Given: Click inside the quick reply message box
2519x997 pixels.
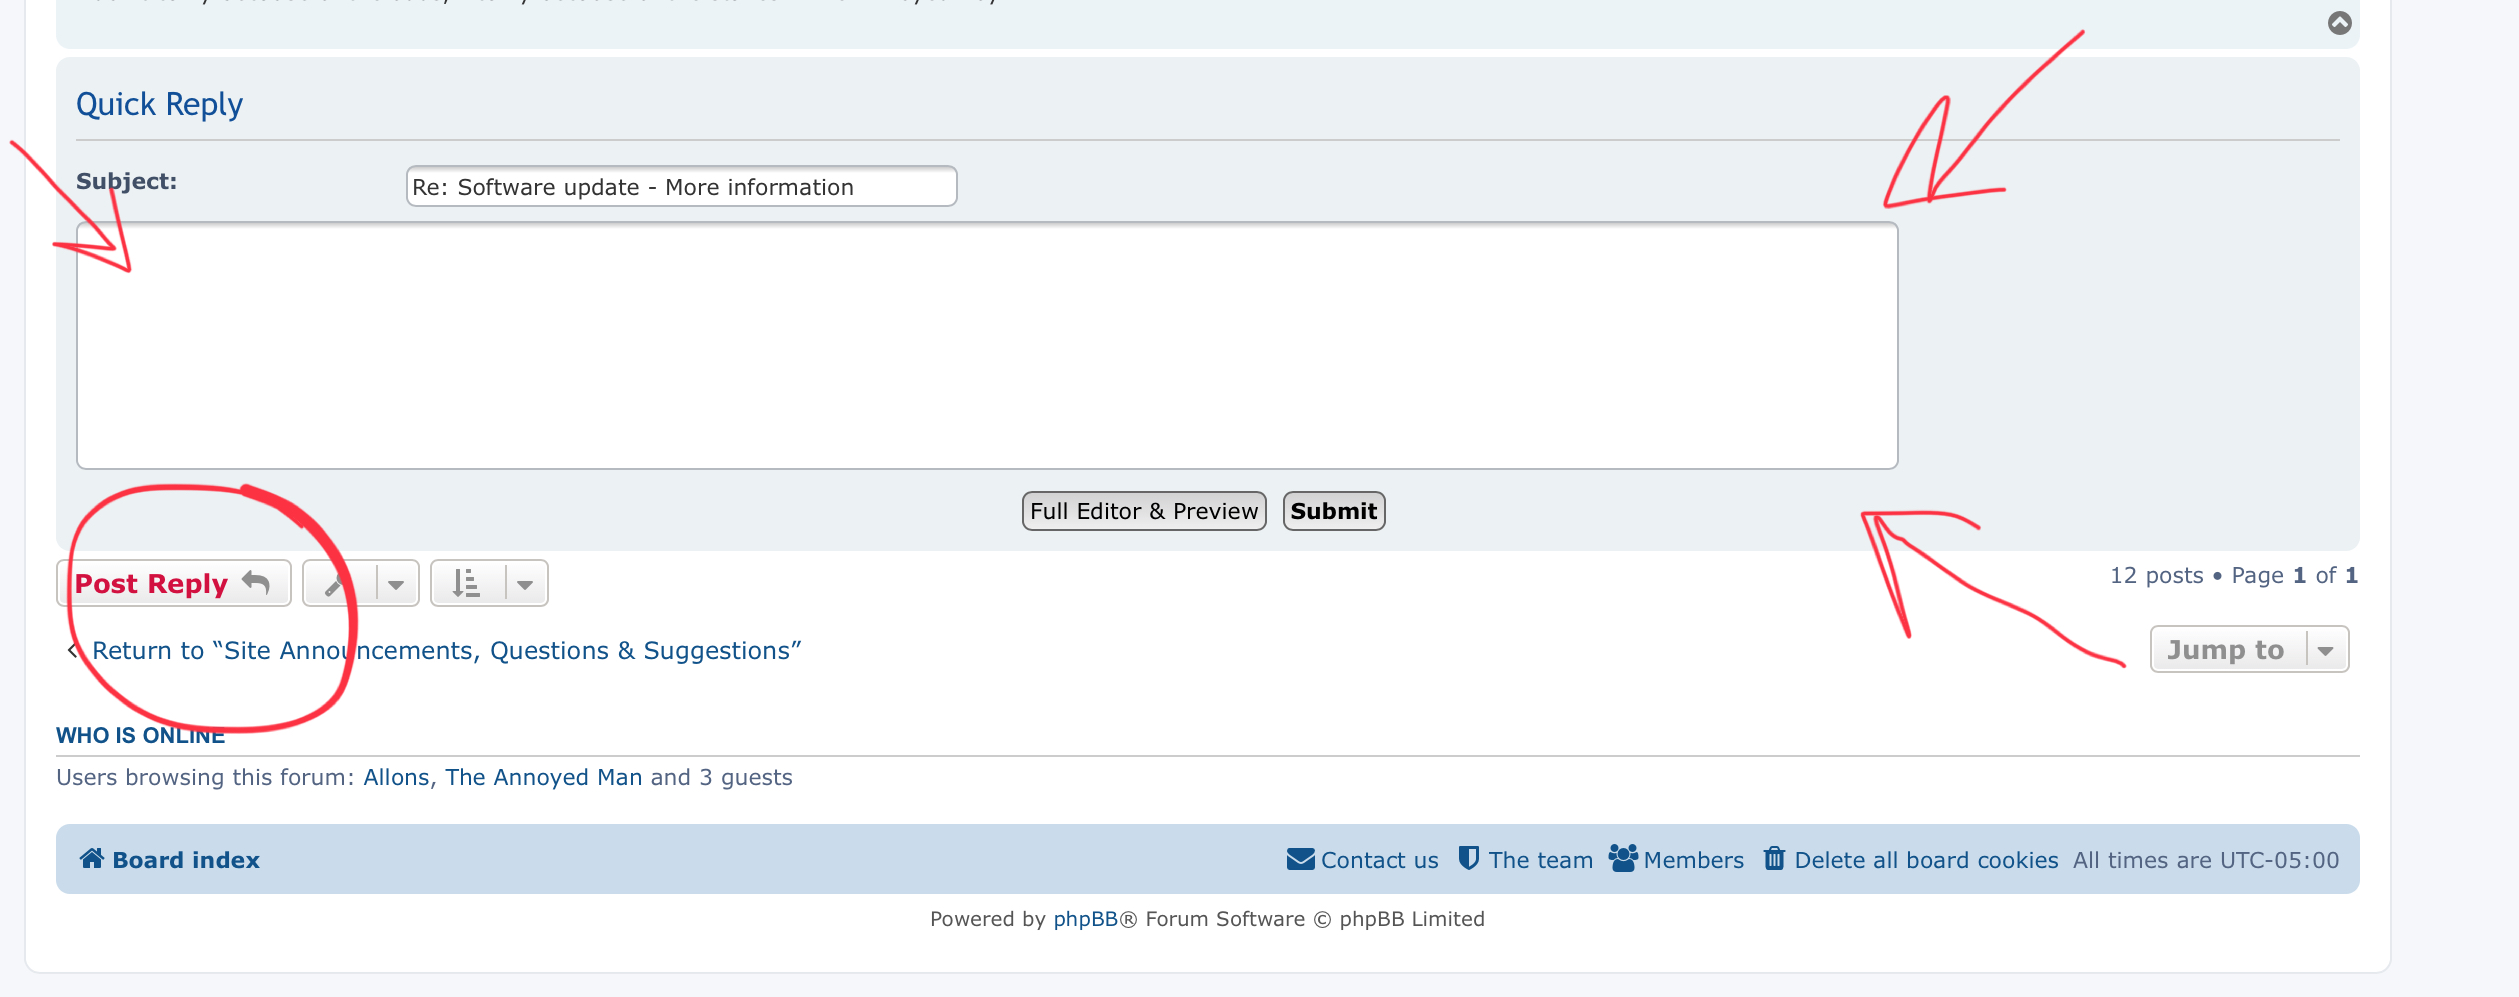Looking at the screenshot, I should point(986,346).
